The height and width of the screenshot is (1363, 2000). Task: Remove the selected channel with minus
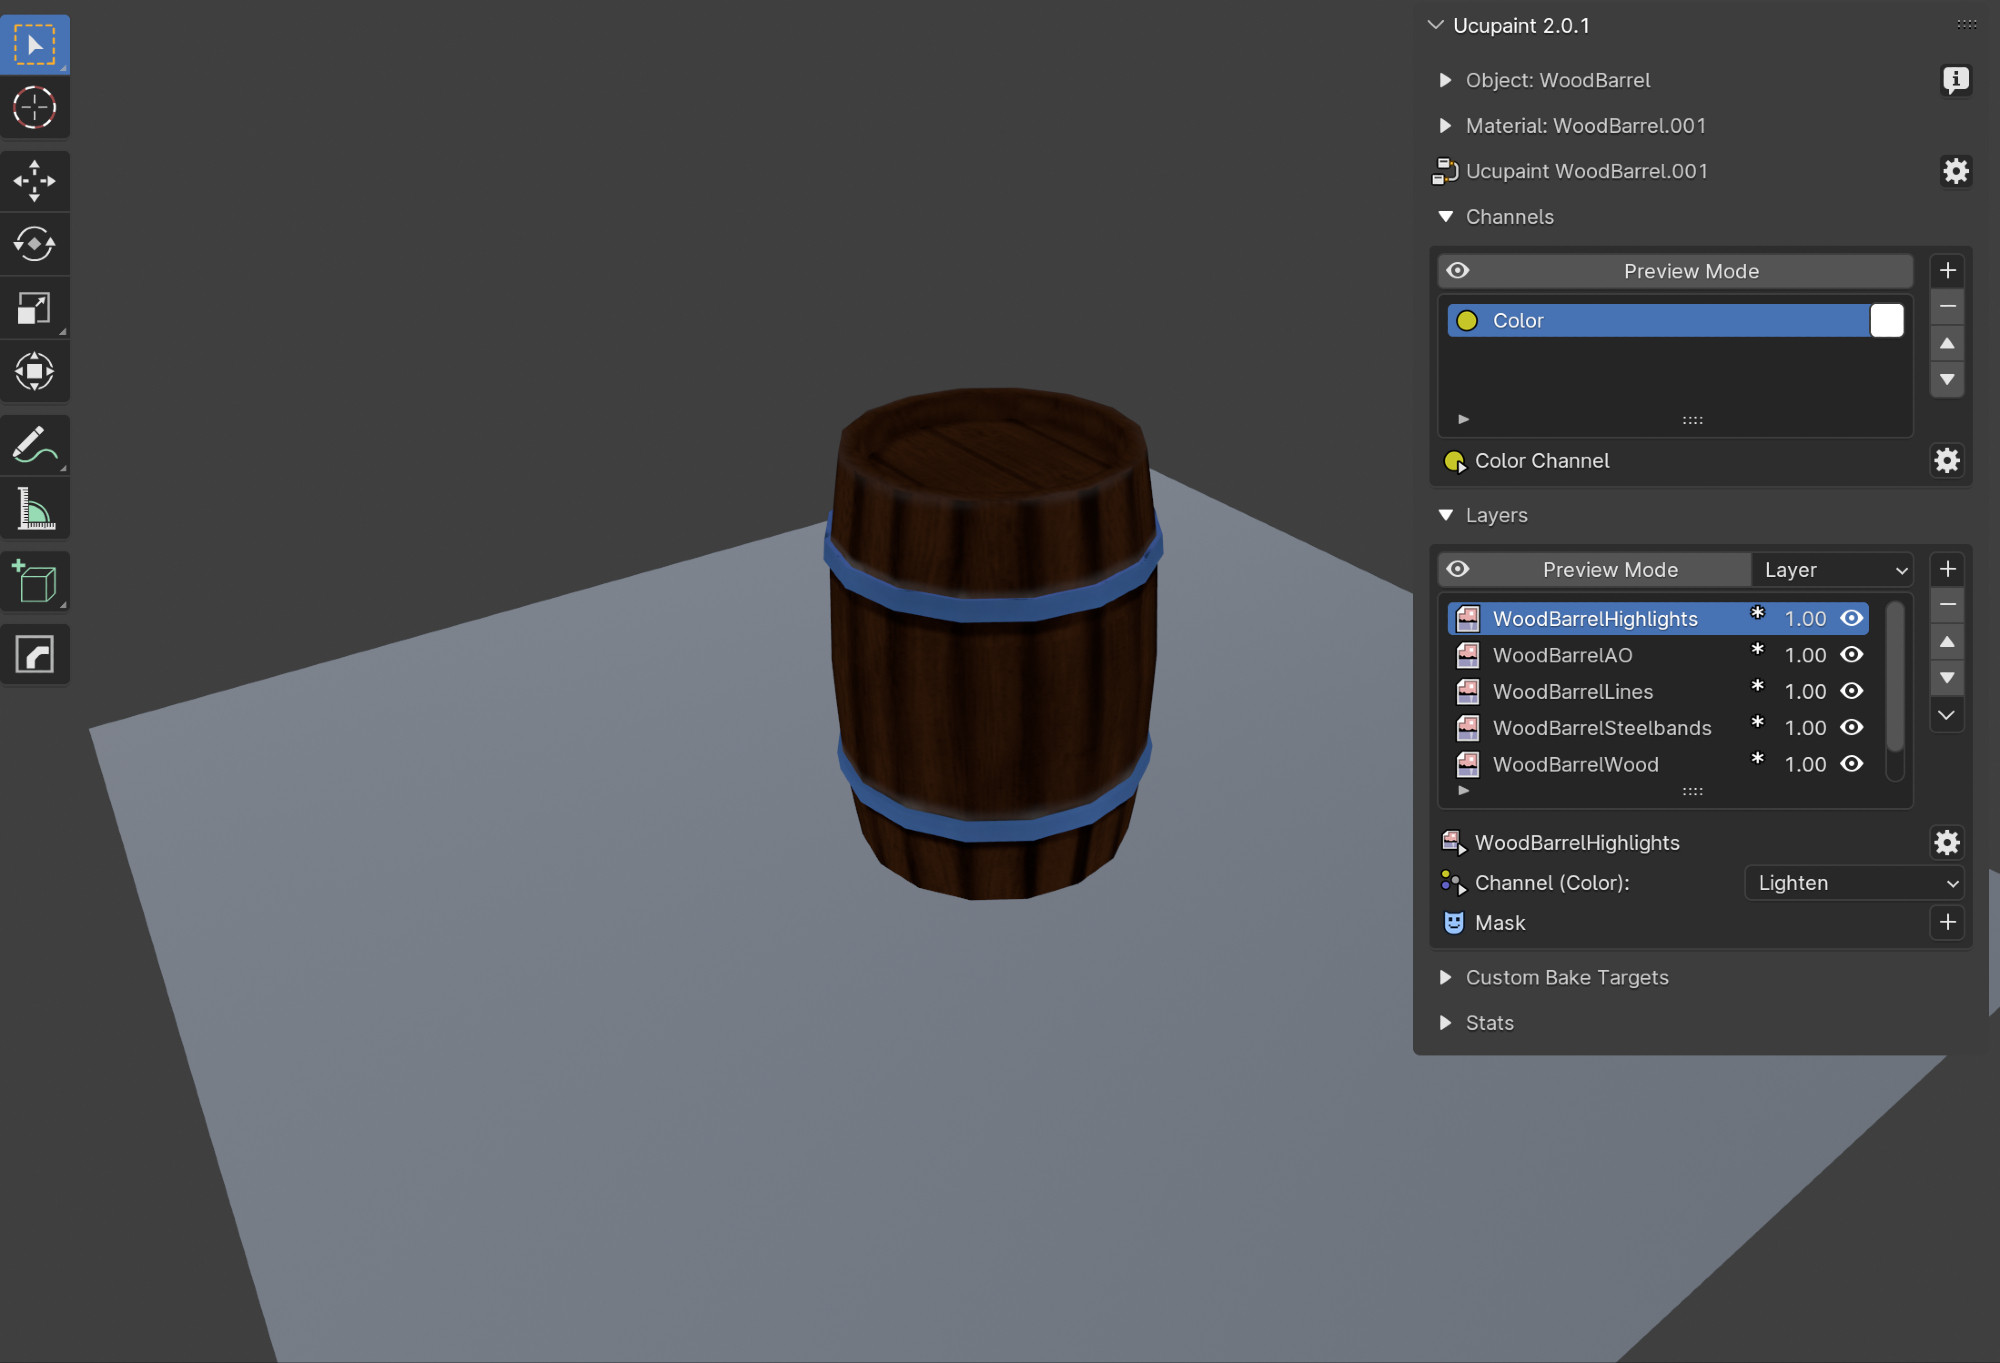pos(1947,306)
